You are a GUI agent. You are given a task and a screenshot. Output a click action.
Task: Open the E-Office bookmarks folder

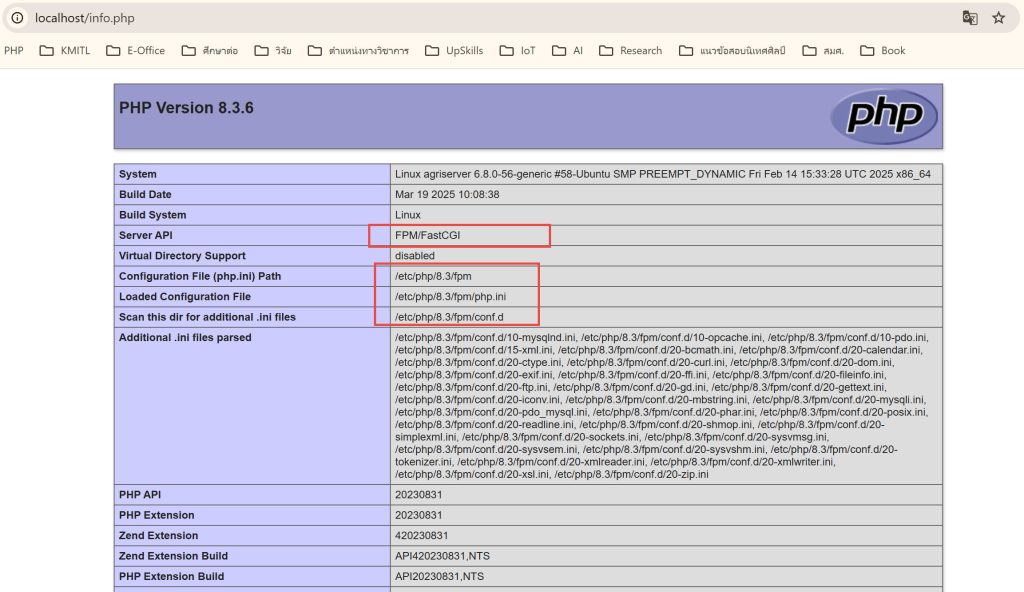pyautogui.click(x=135, y=50)
